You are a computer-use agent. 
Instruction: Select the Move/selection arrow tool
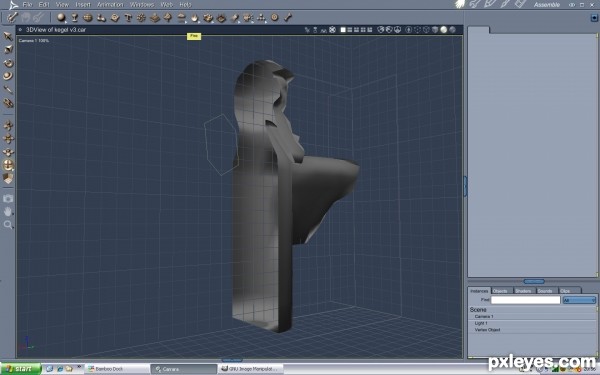pos(8,36)
